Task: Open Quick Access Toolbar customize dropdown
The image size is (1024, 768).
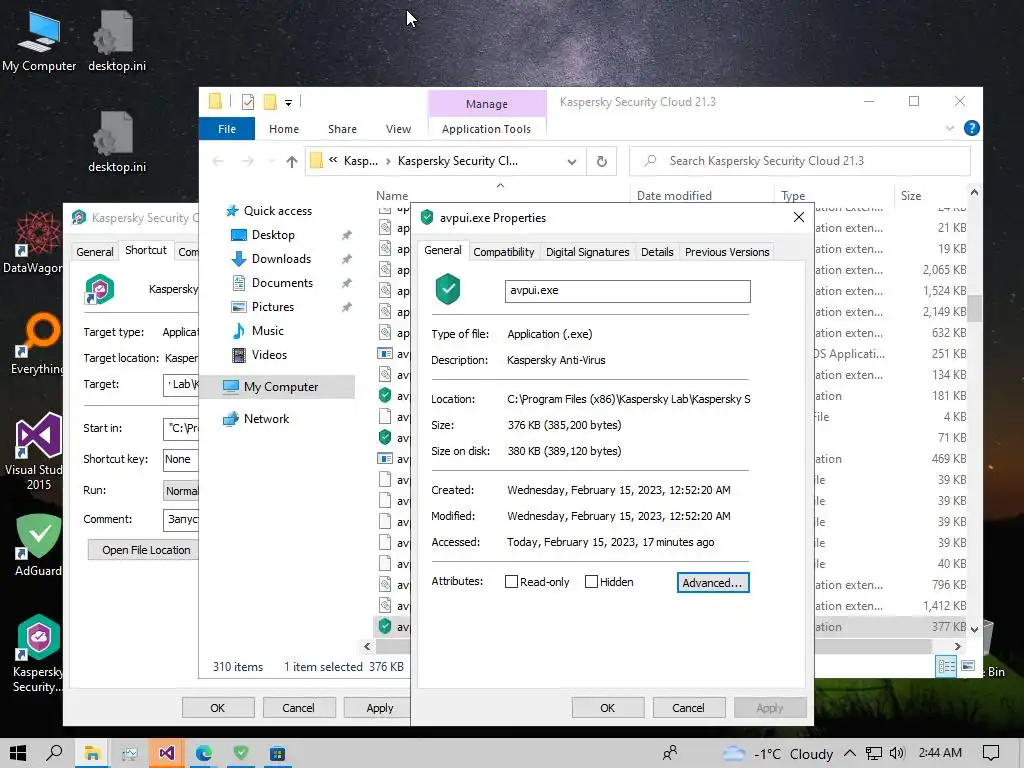Action: (x=288, y=103)
